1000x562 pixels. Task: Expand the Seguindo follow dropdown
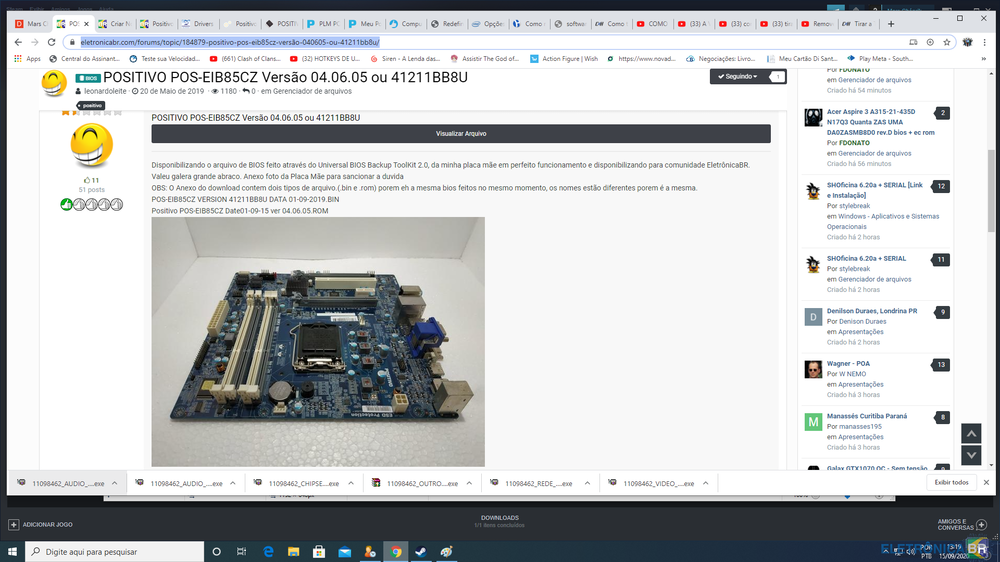pyautogui.click(x=738, y=77)
